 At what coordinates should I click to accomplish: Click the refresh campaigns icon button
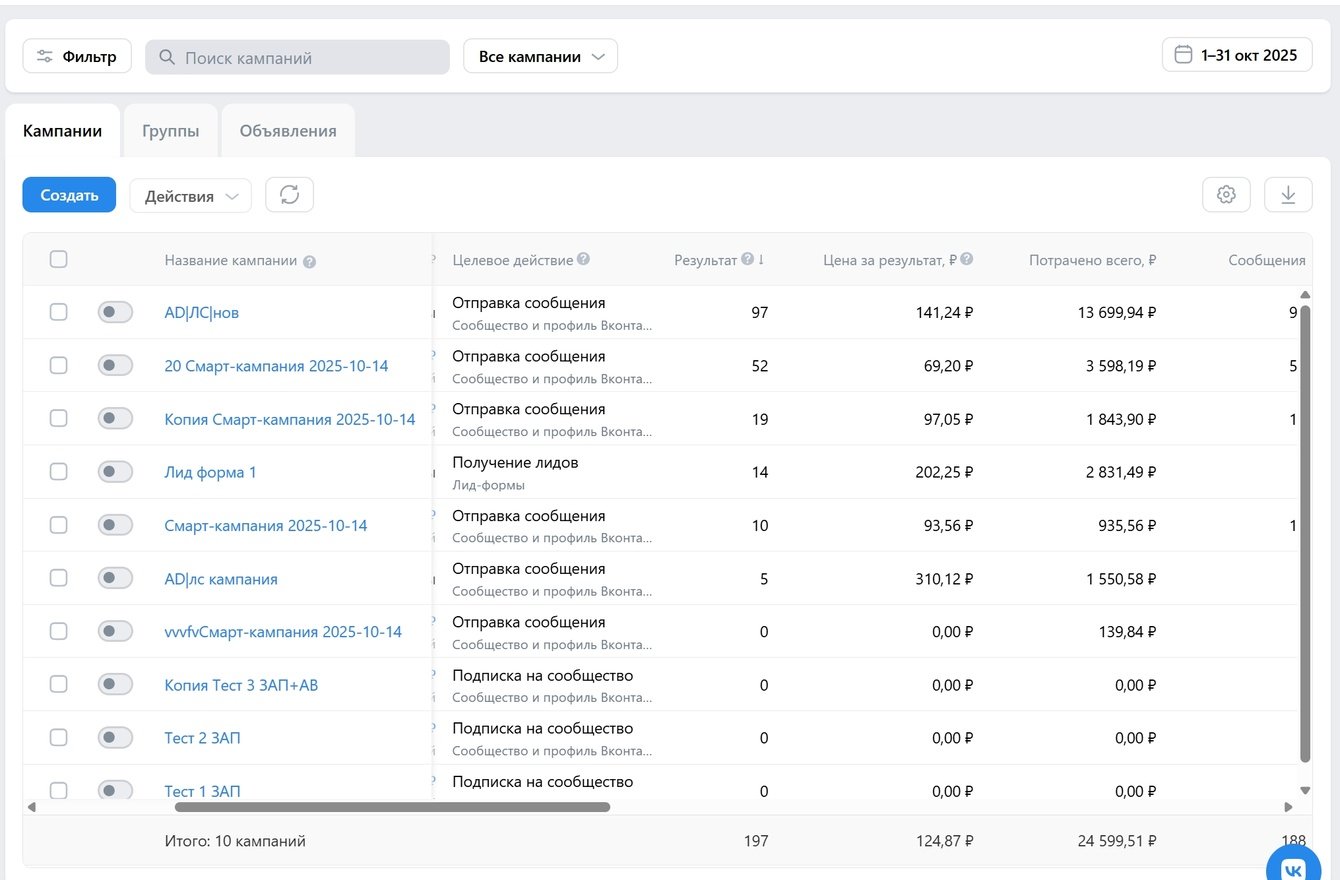pos(289,195)
